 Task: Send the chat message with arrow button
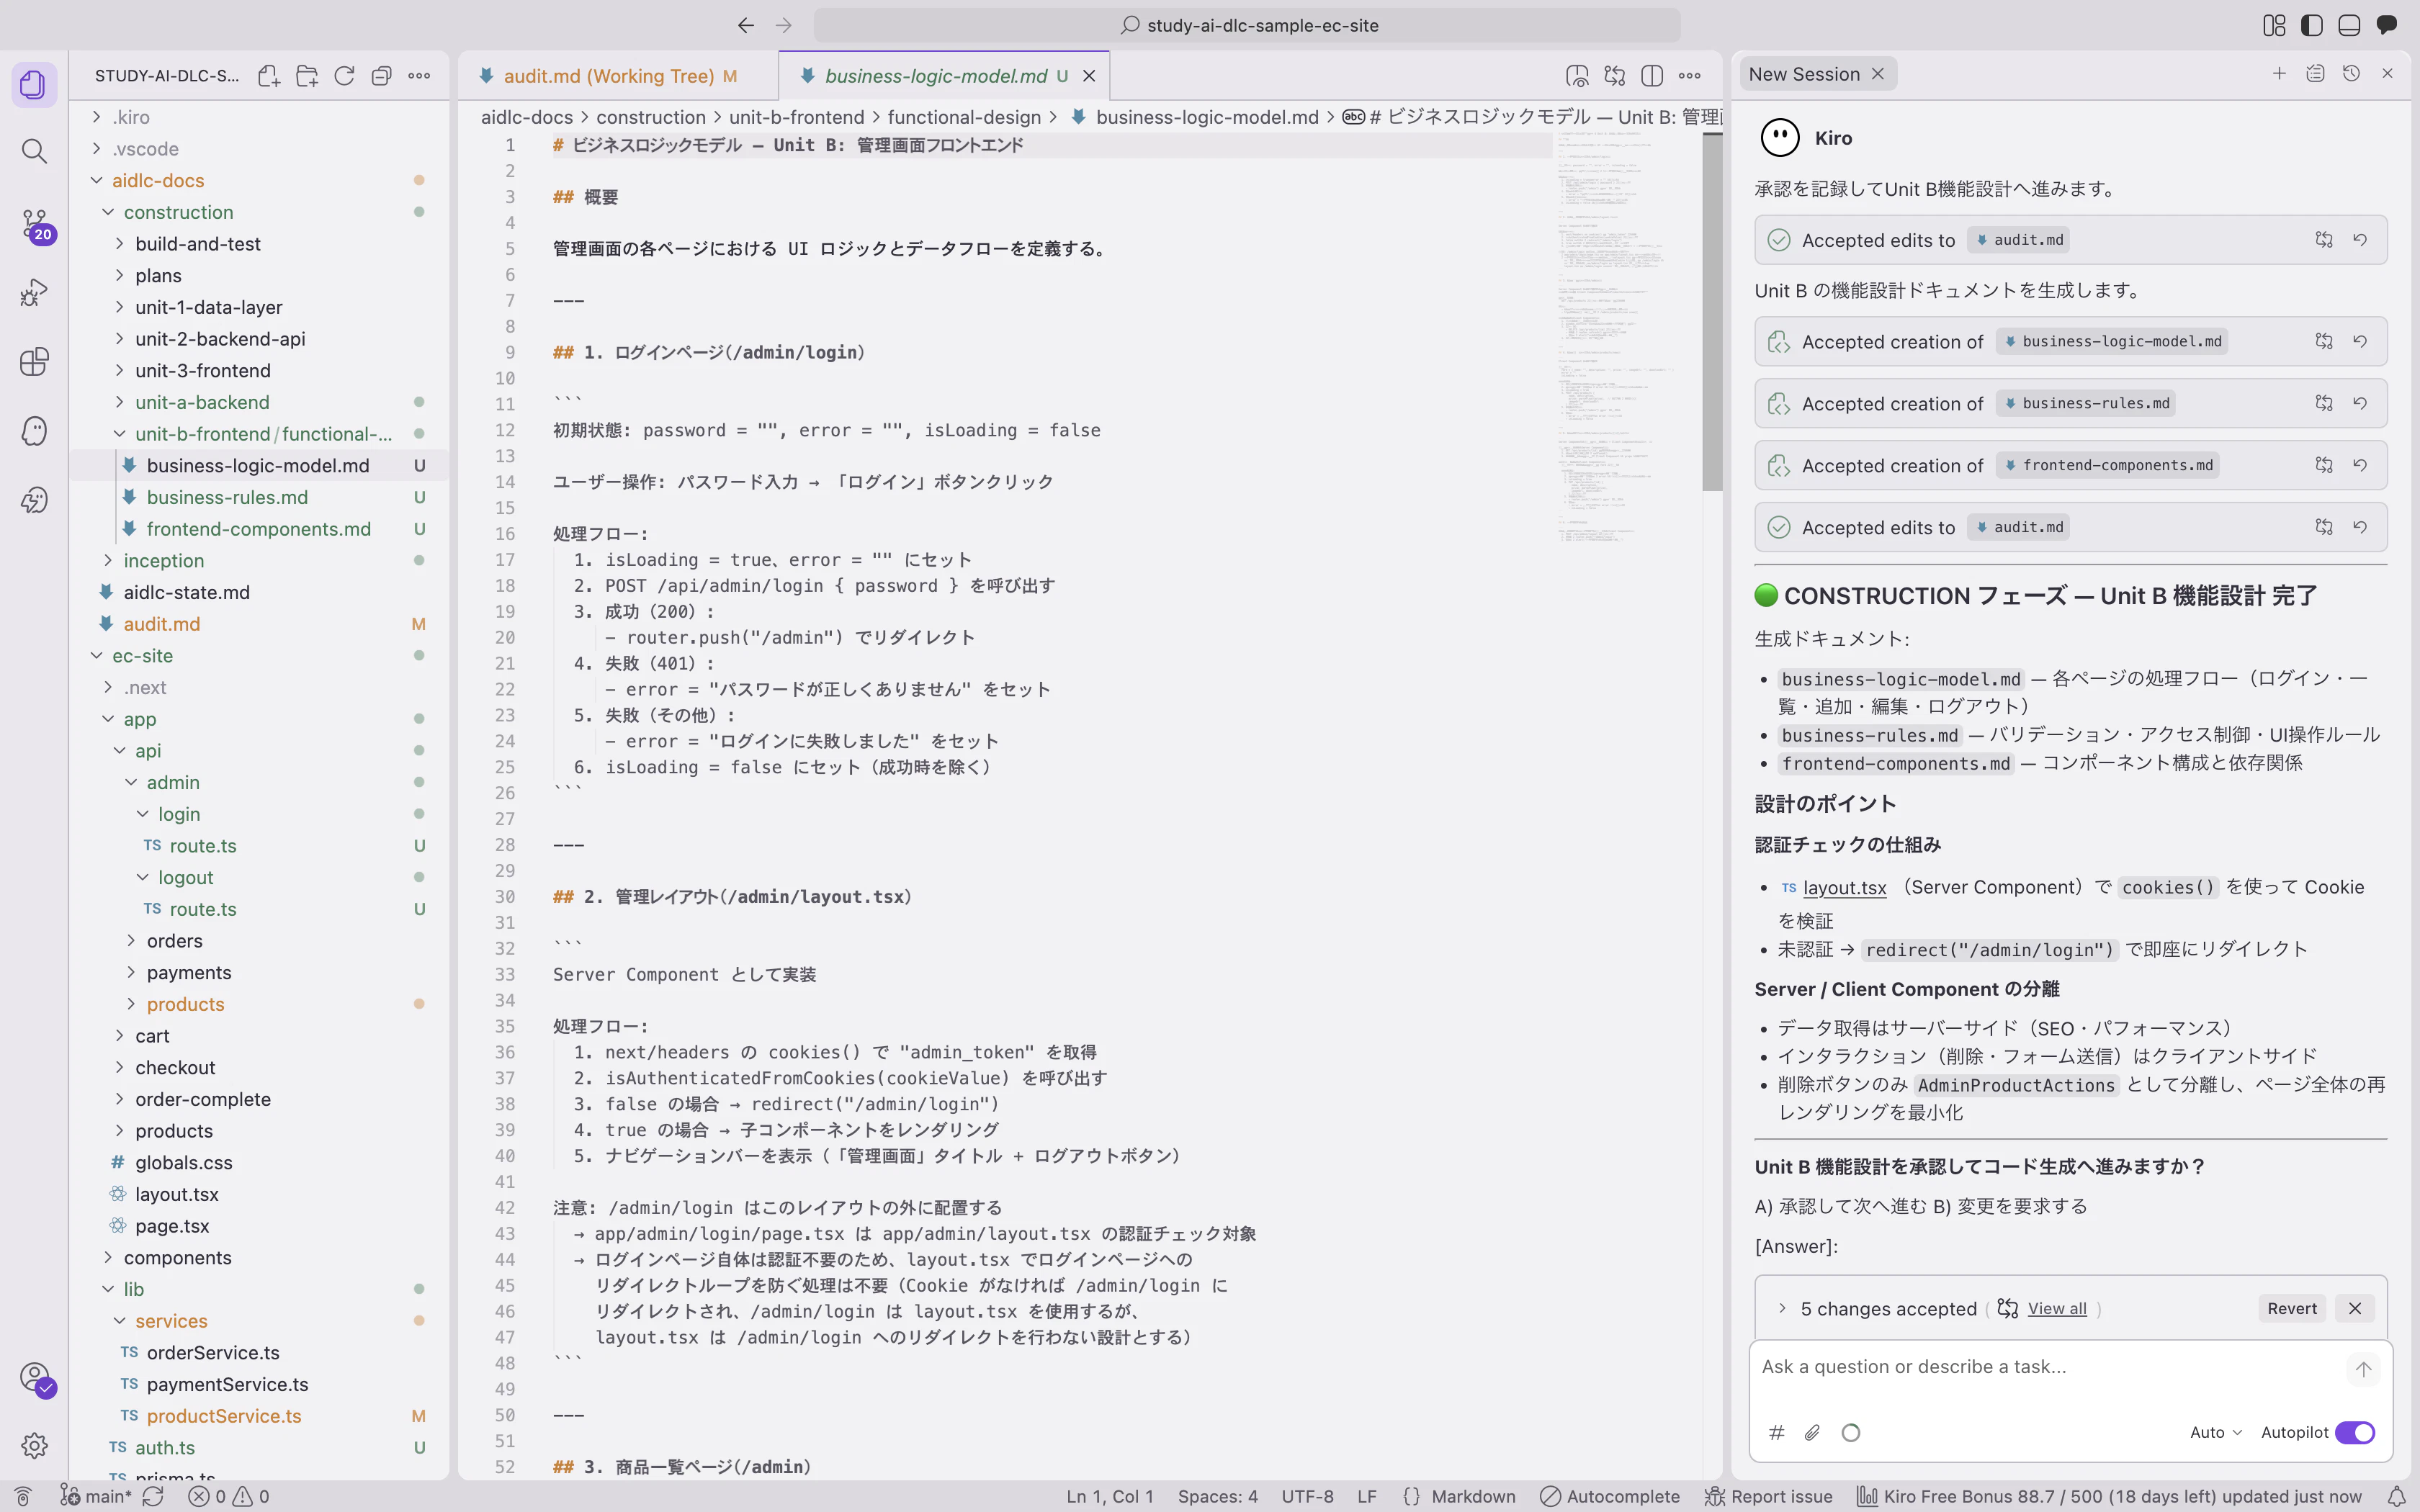2363,1369
